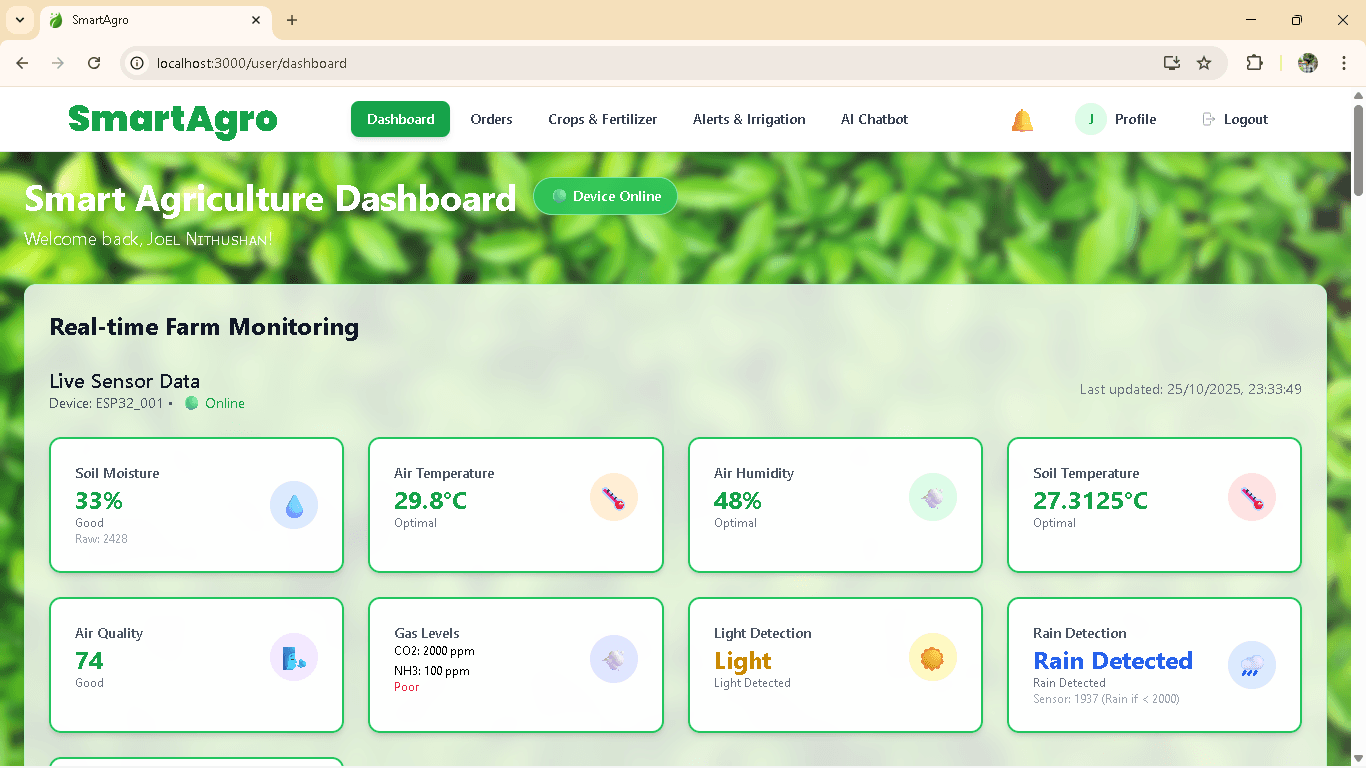Open the notification bell
1366x768 pixels.
point(1021,119)
